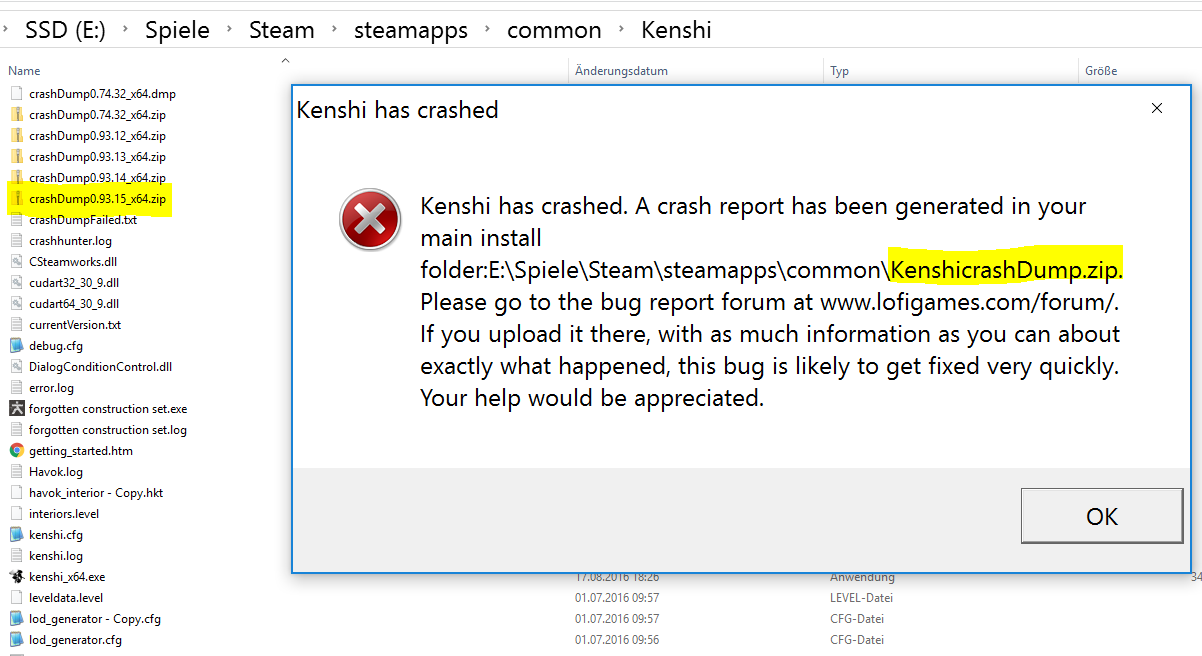Click LEVEL-Datei type cell
The image size is (1202, 656).
click(861, 597)
